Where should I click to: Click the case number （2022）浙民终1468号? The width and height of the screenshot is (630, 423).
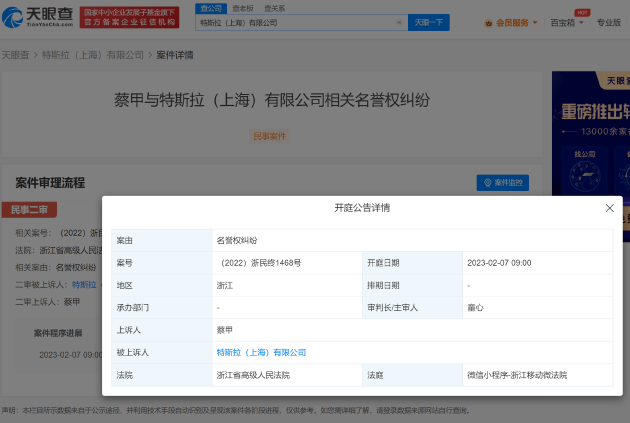(261, 263)
